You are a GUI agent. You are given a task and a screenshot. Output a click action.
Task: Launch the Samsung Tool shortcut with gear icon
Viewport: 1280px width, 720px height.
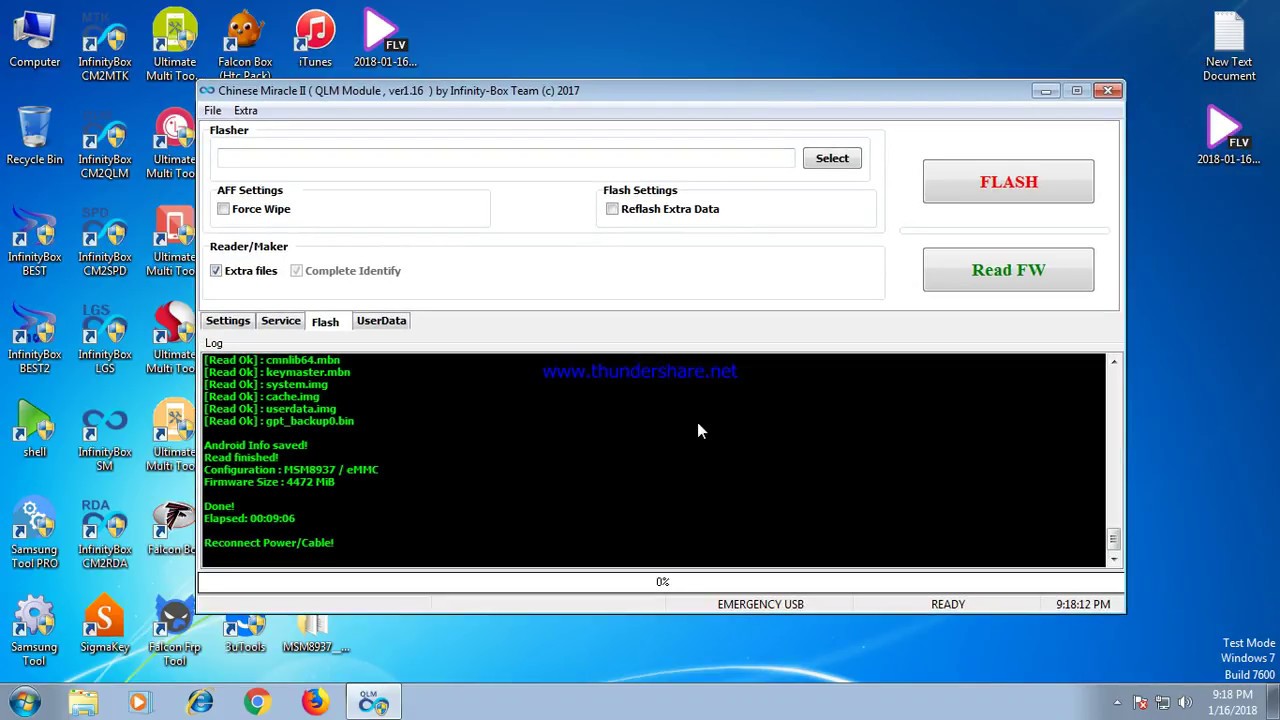tap(35, 632)
